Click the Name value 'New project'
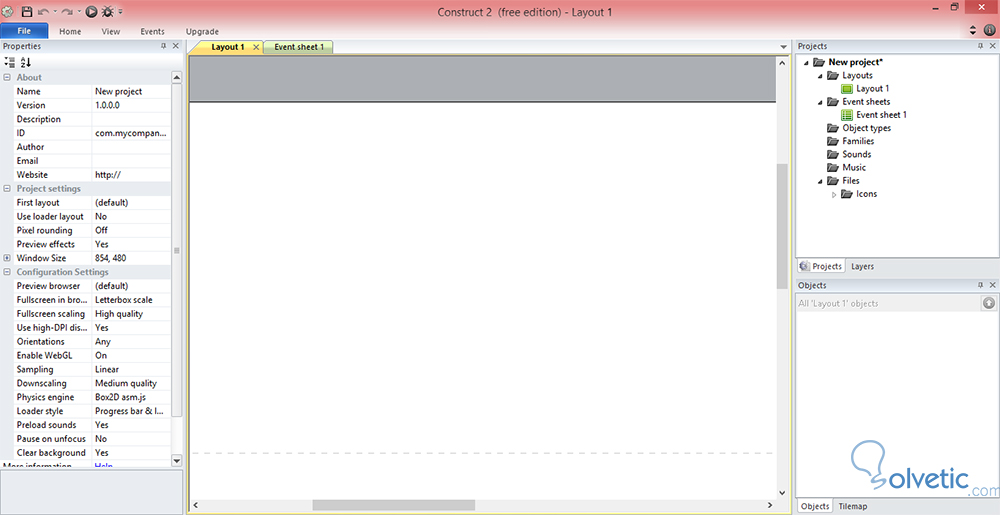Image resolution: width=1000 pixels, height=515 pixels. coord(131,91)
